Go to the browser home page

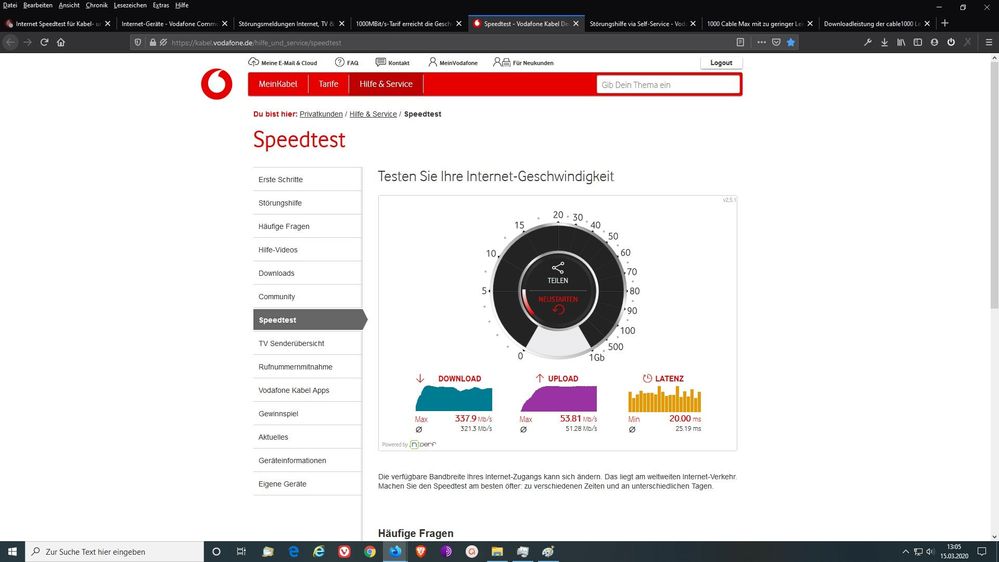(61, 42)
